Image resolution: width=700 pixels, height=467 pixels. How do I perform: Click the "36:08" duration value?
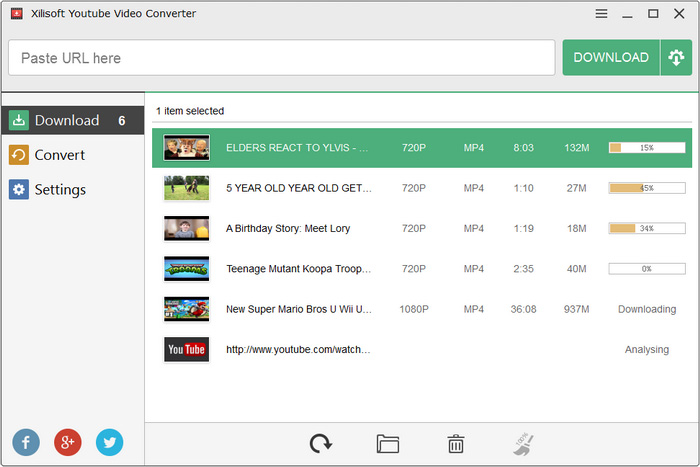tap(523, 309)
